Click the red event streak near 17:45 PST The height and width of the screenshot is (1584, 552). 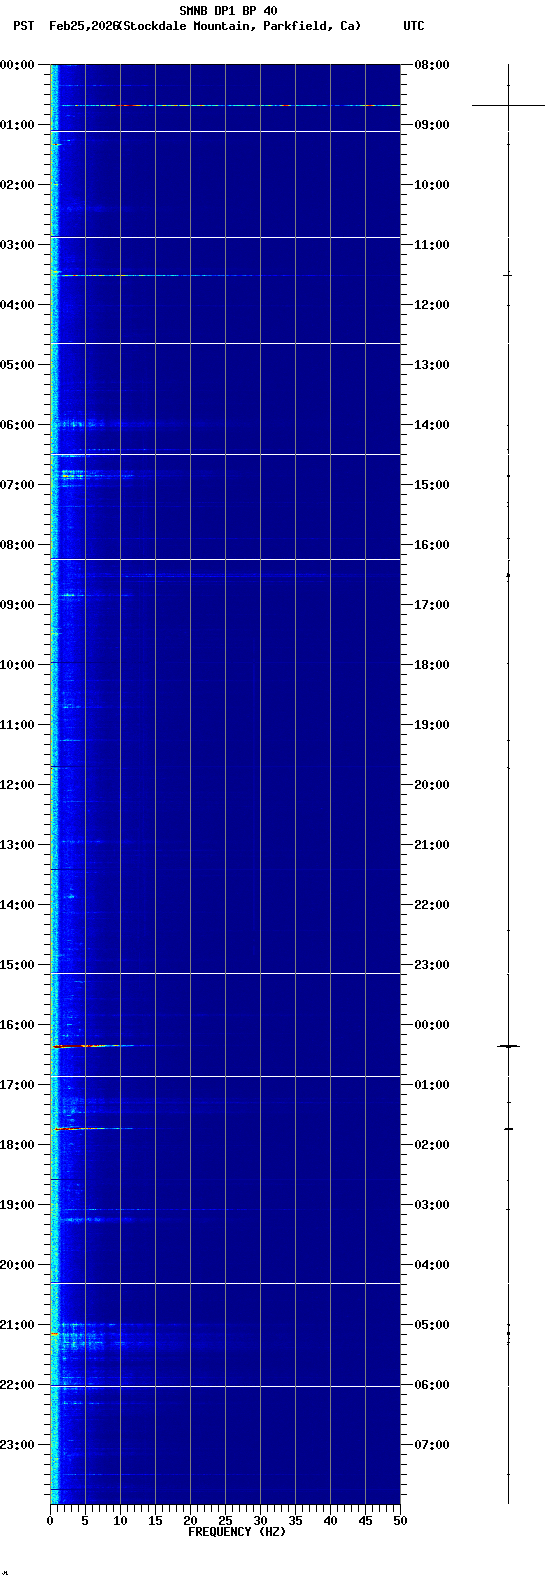92,1128
